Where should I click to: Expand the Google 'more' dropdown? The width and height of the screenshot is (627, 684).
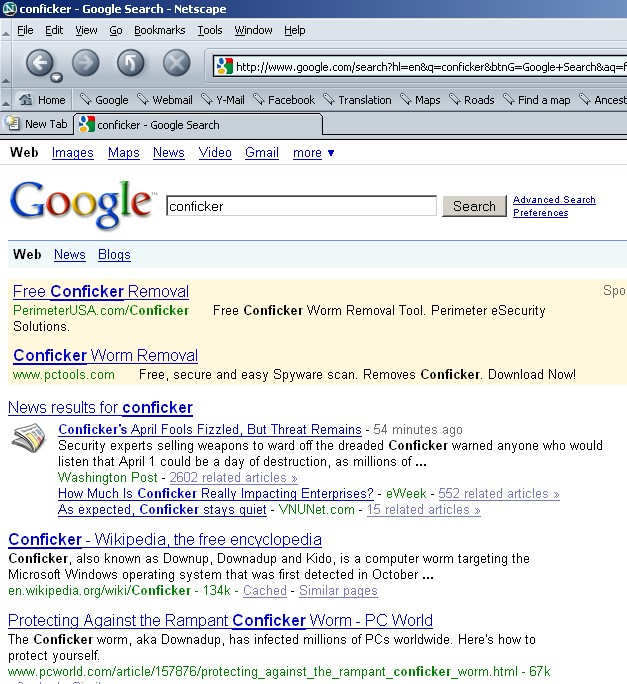point(314,153)
